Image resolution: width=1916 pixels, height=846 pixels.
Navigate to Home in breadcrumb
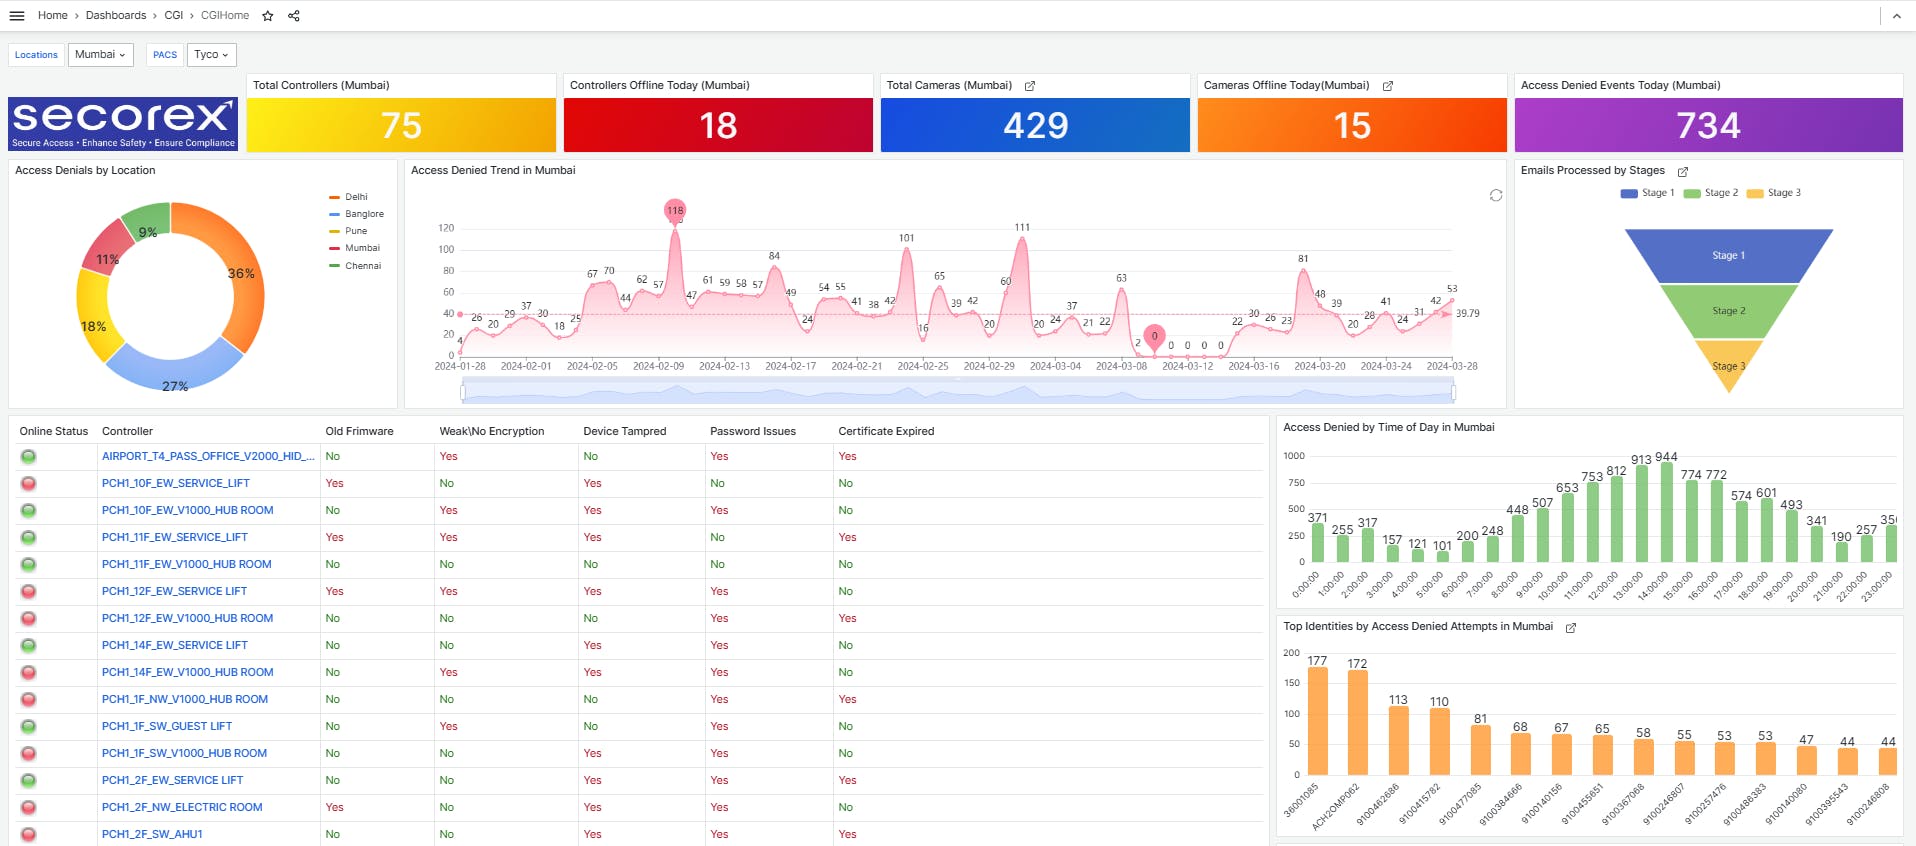53,16
